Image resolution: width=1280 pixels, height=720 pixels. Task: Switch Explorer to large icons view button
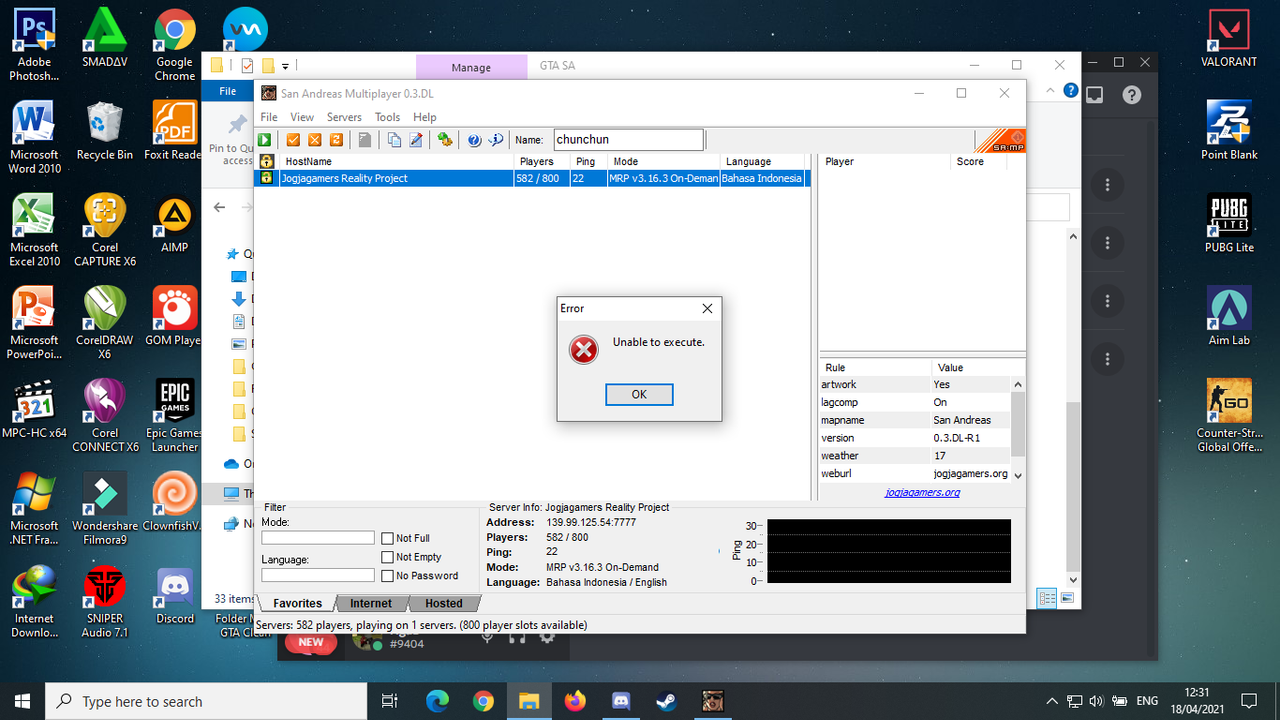click(x=1067, y=598)
